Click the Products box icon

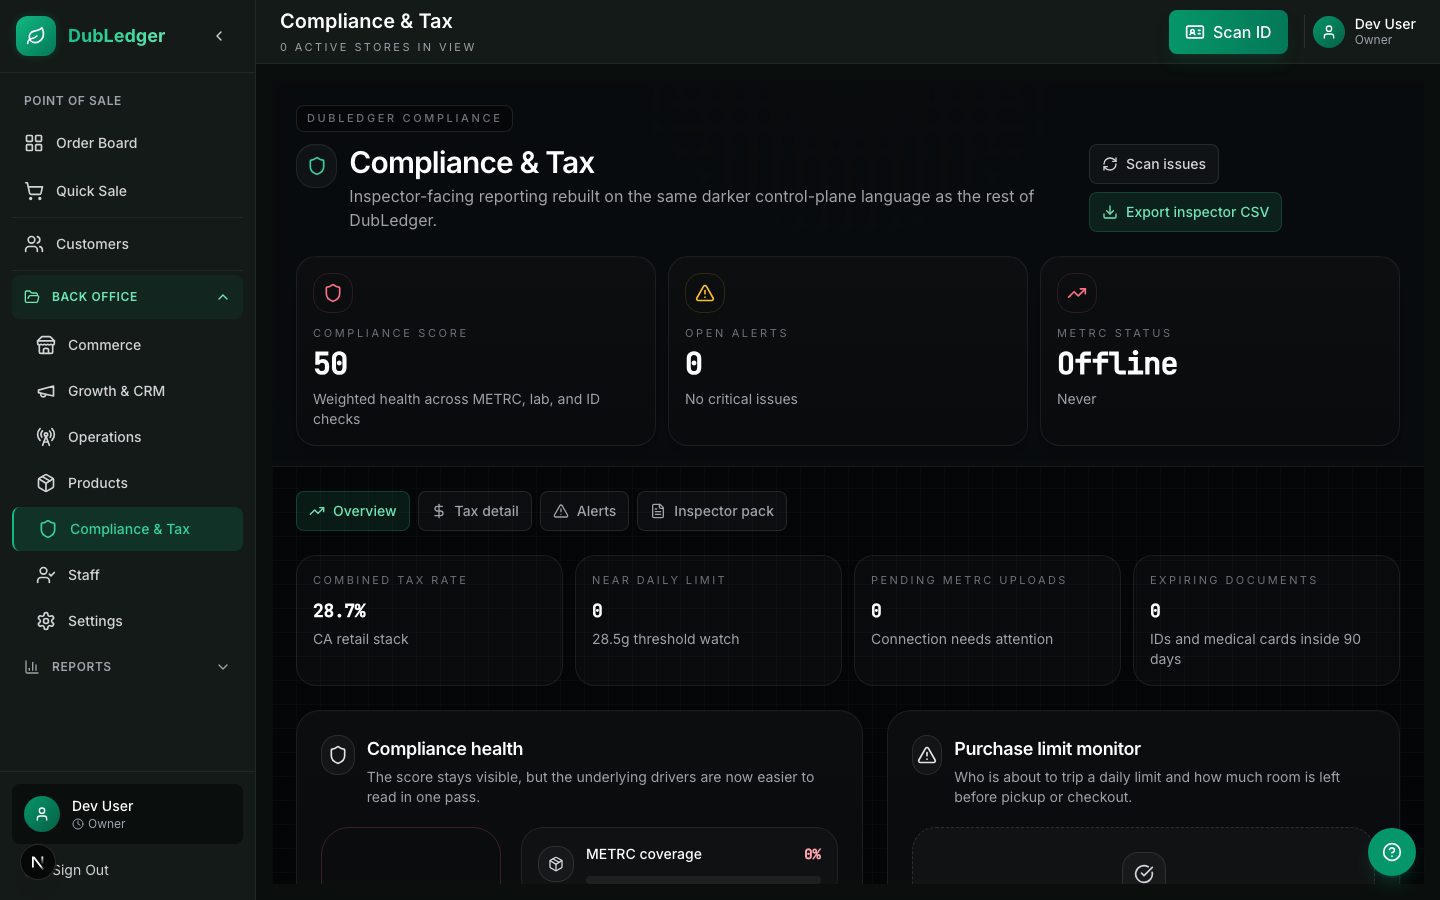pyautogui.click(x=46, y=483)
